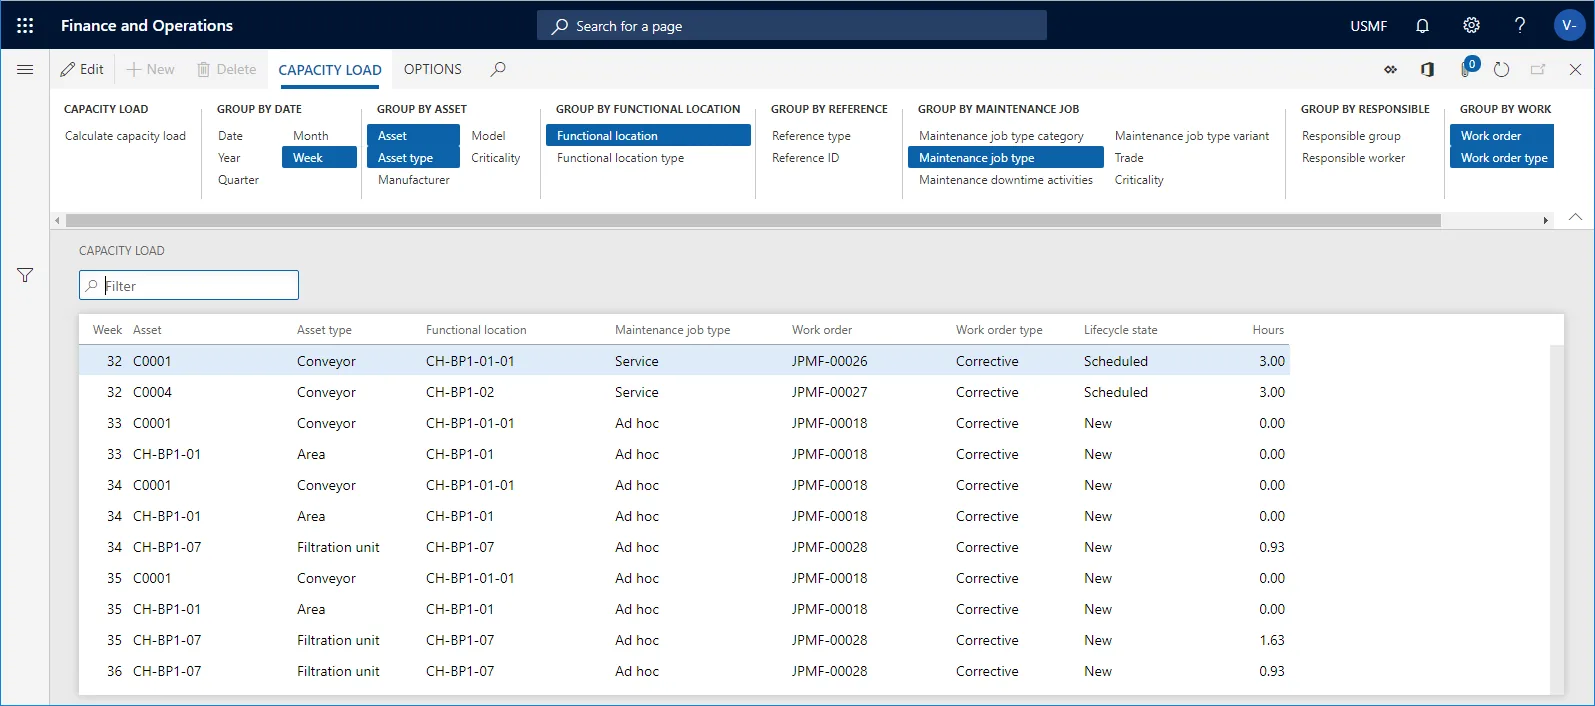1595x706 pixels.
Task: Enable Manufacturer grouping
Action: (414, 180)
